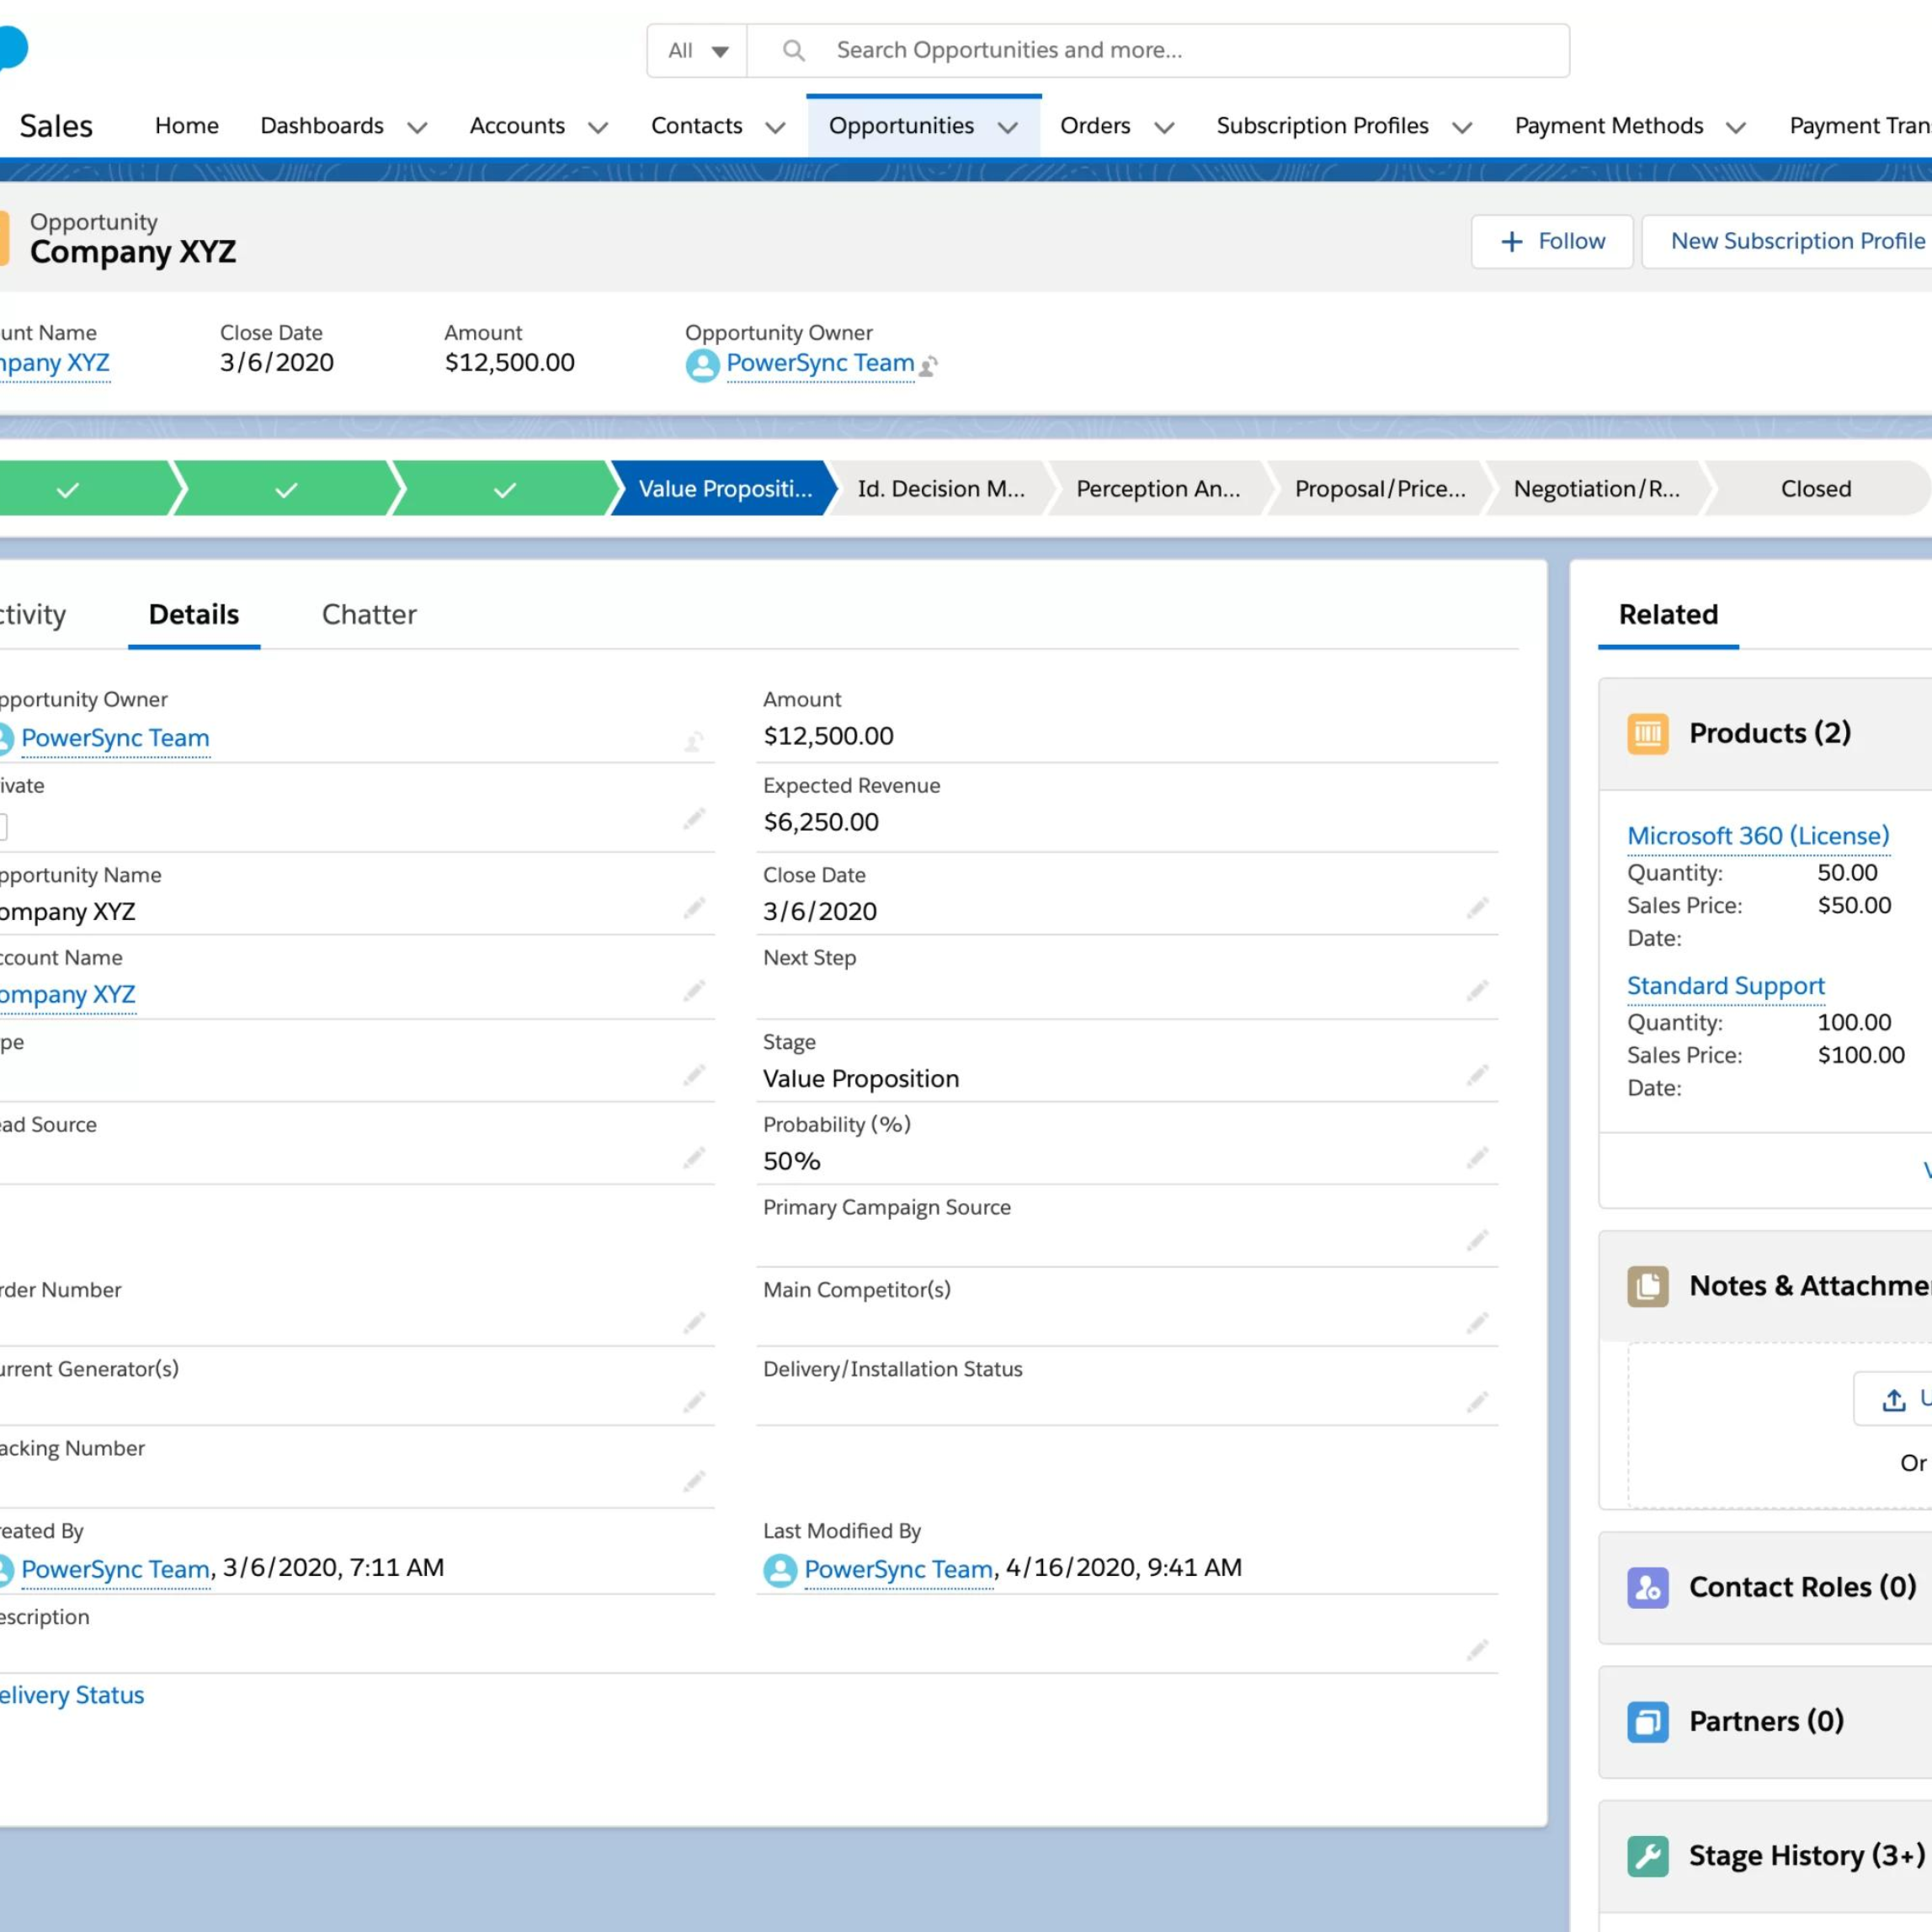Screen dimensions: 1932x1932
Task: Open the Microsoft 360 (License) product link
Action: 1758,835
